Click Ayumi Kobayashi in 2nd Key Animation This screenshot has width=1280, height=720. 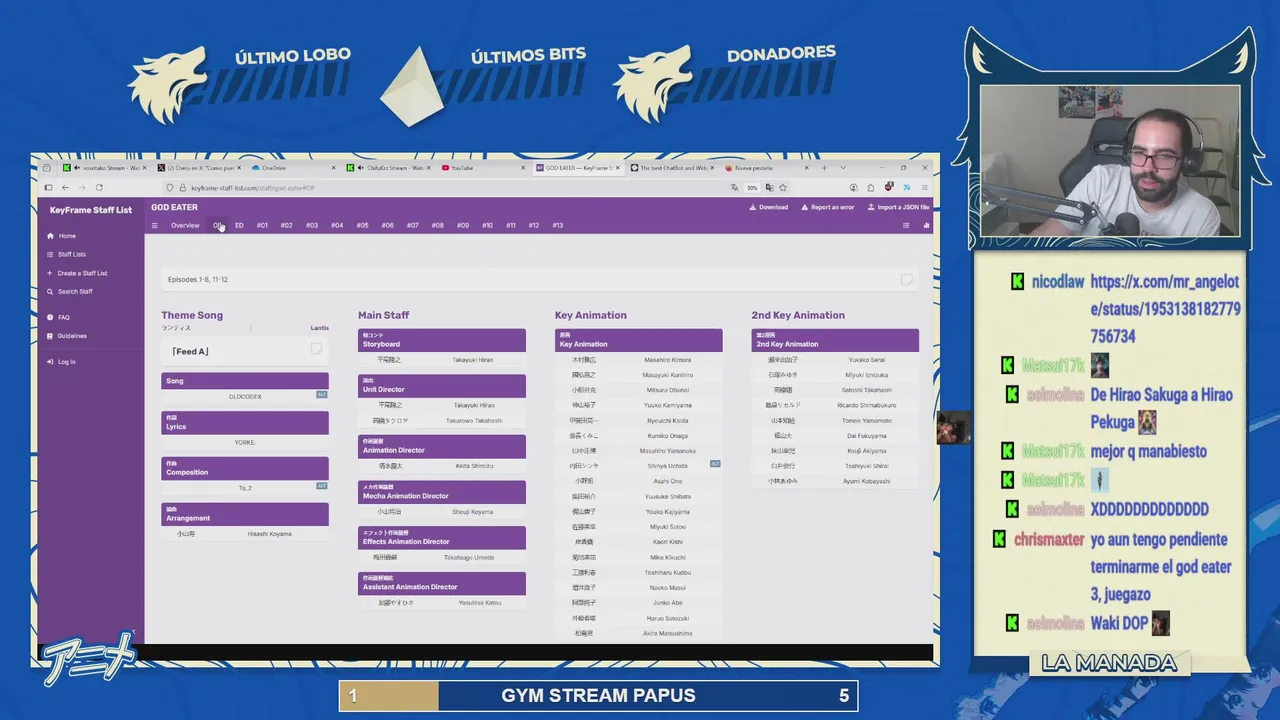point(868,481)
